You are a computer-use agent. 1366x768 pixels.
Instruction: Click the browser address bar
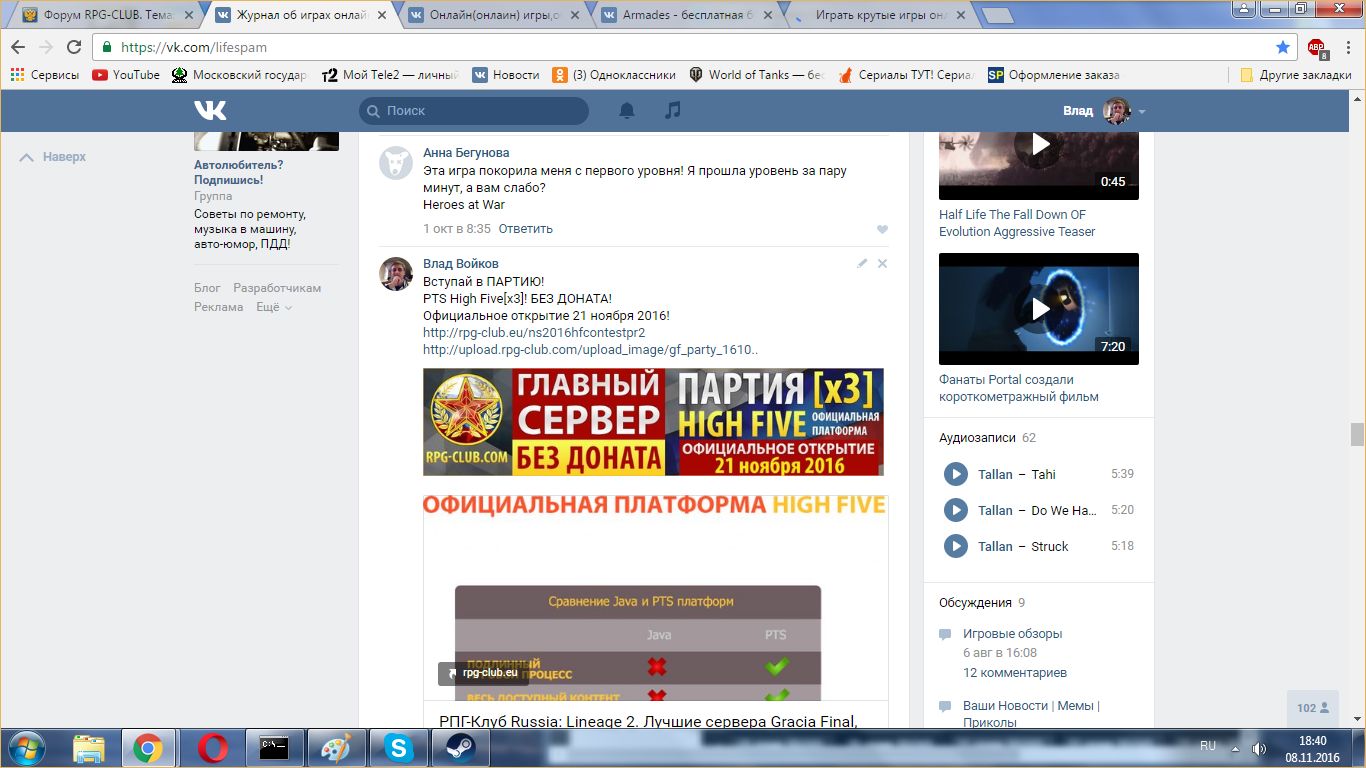(695, 47)
